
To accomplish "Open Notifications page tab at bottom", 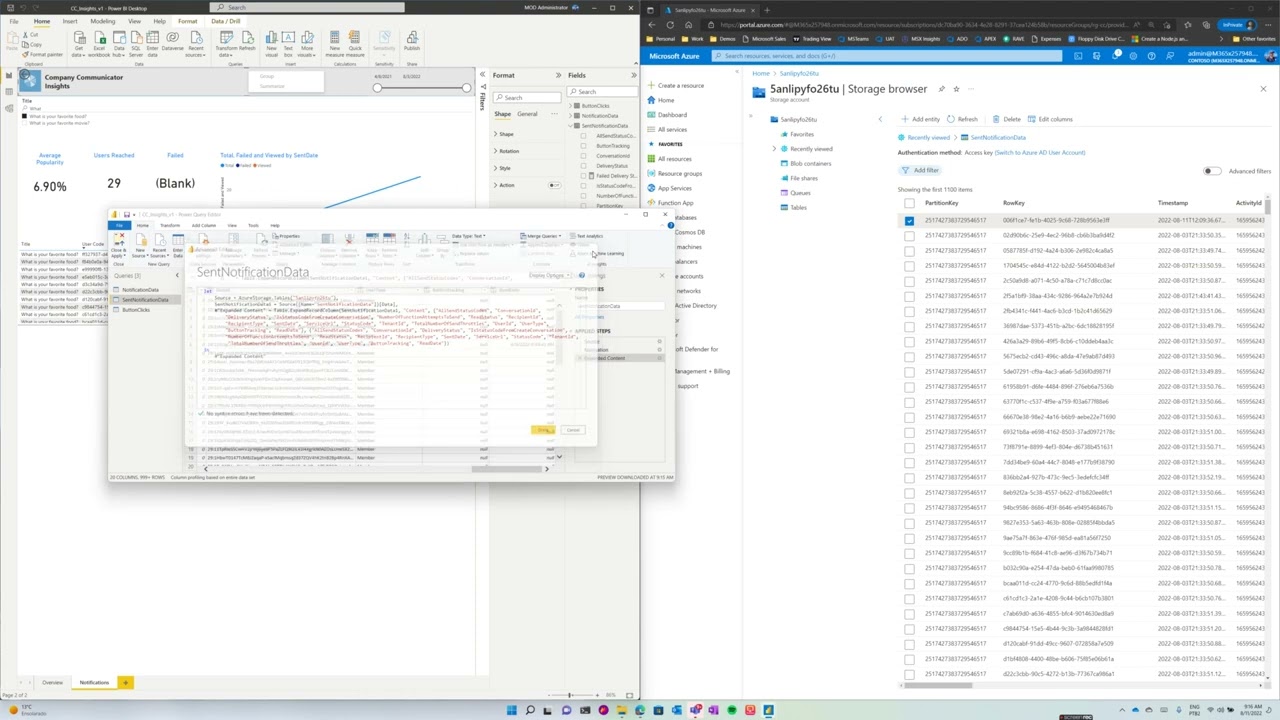I will click(x=94, y=683).
